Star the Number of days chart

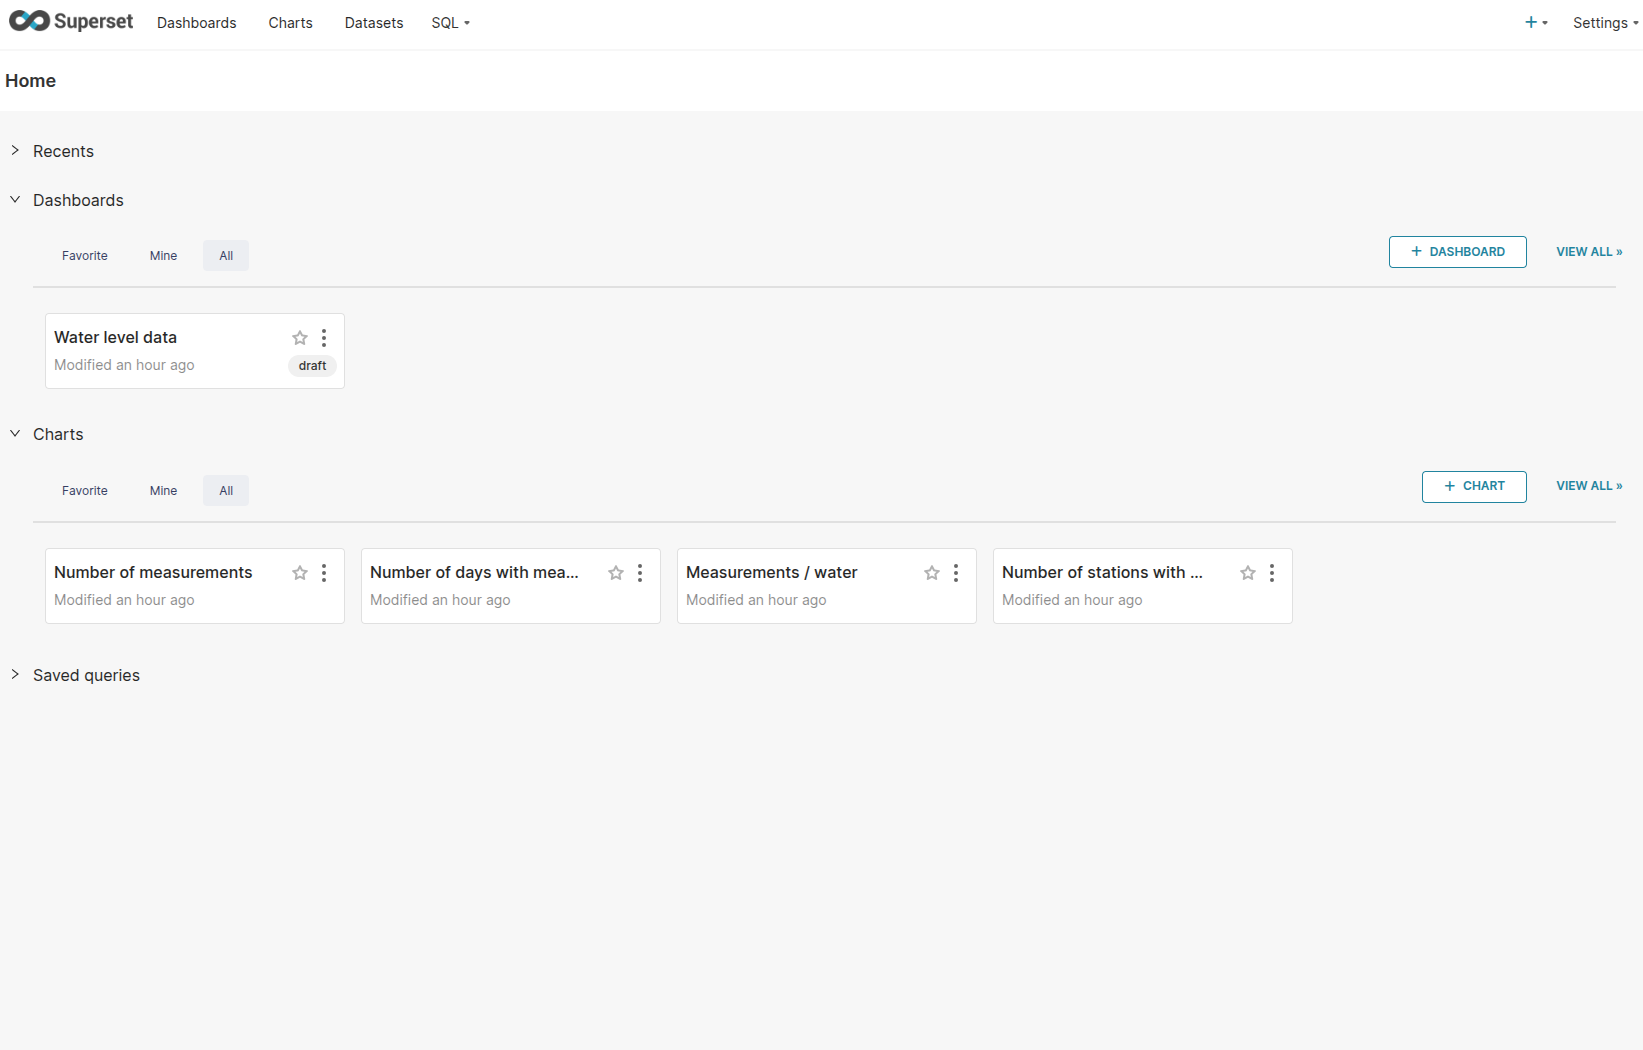pyautogui.click(x=616, y=573)
